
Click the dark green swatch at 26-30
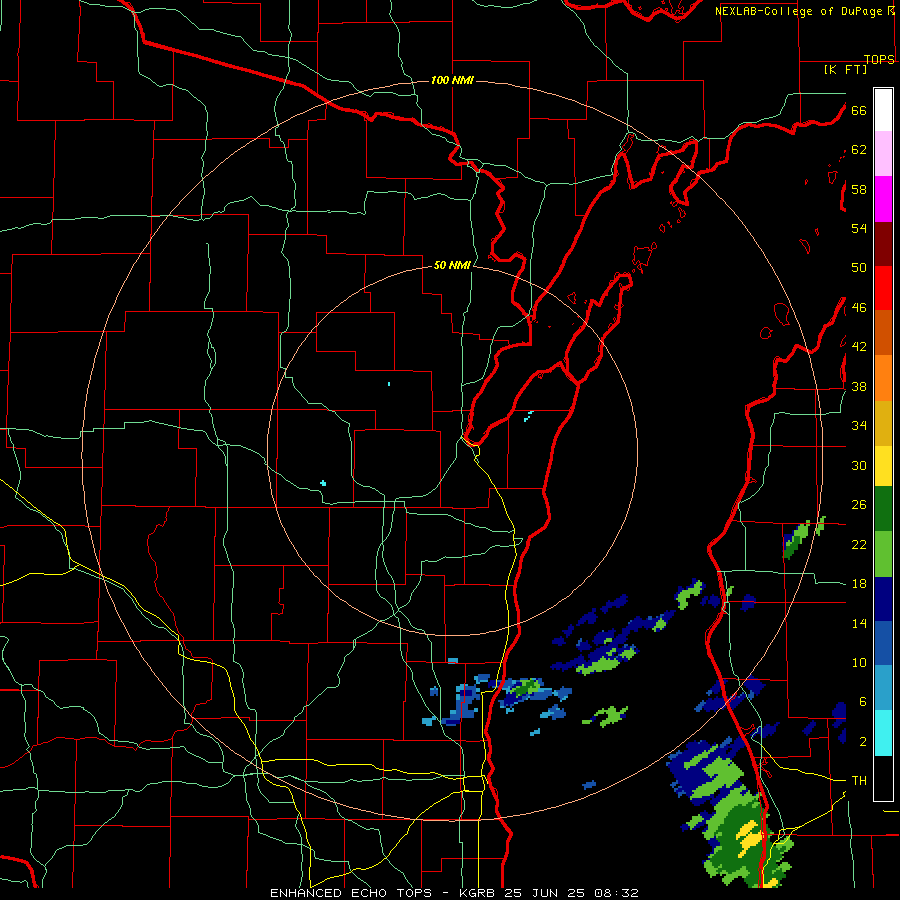click(883, 509)
